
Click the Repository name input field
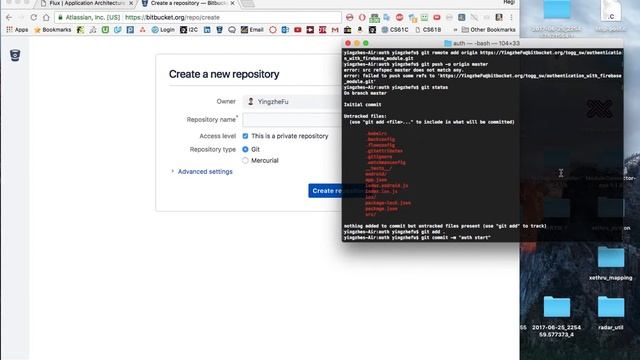tap(292, 120)
